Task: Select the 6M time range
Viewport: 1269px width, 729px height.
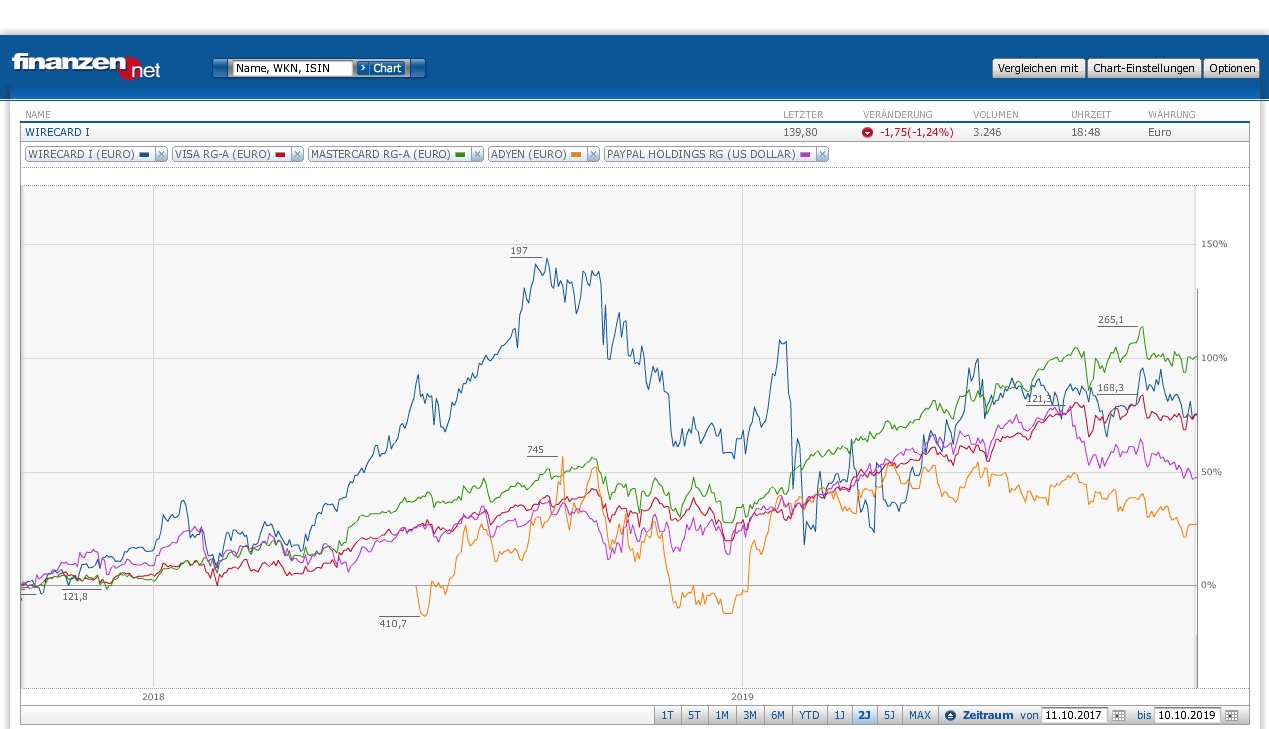Action: pyautogui.click(x=778, y=715)
